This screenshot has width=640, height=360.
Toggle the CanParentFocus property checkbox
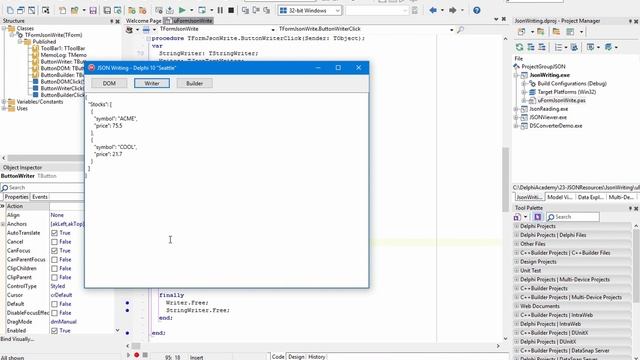(54, 260)
